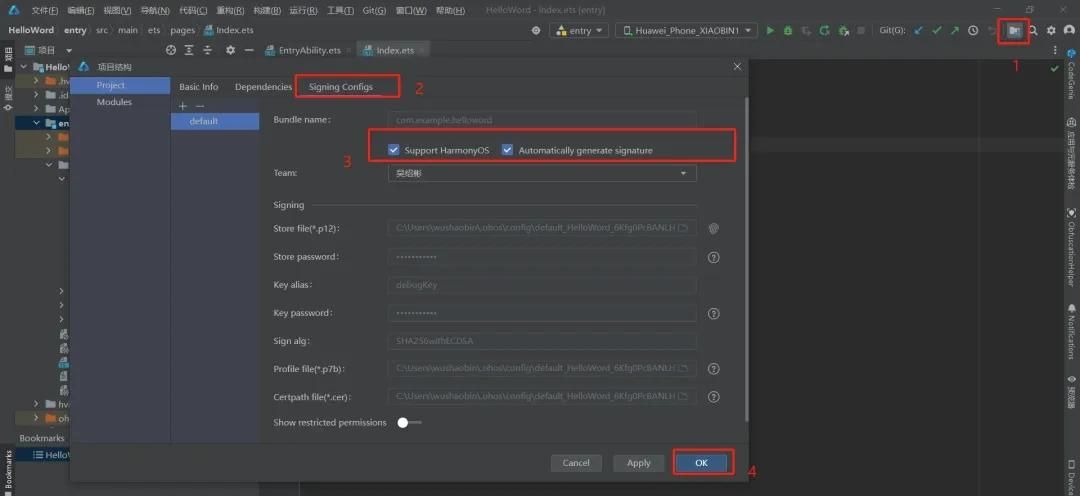Viewport: 1080px width, 496px height.
Task: Add a signing config with plus icon
Action: tap(182, 106)
